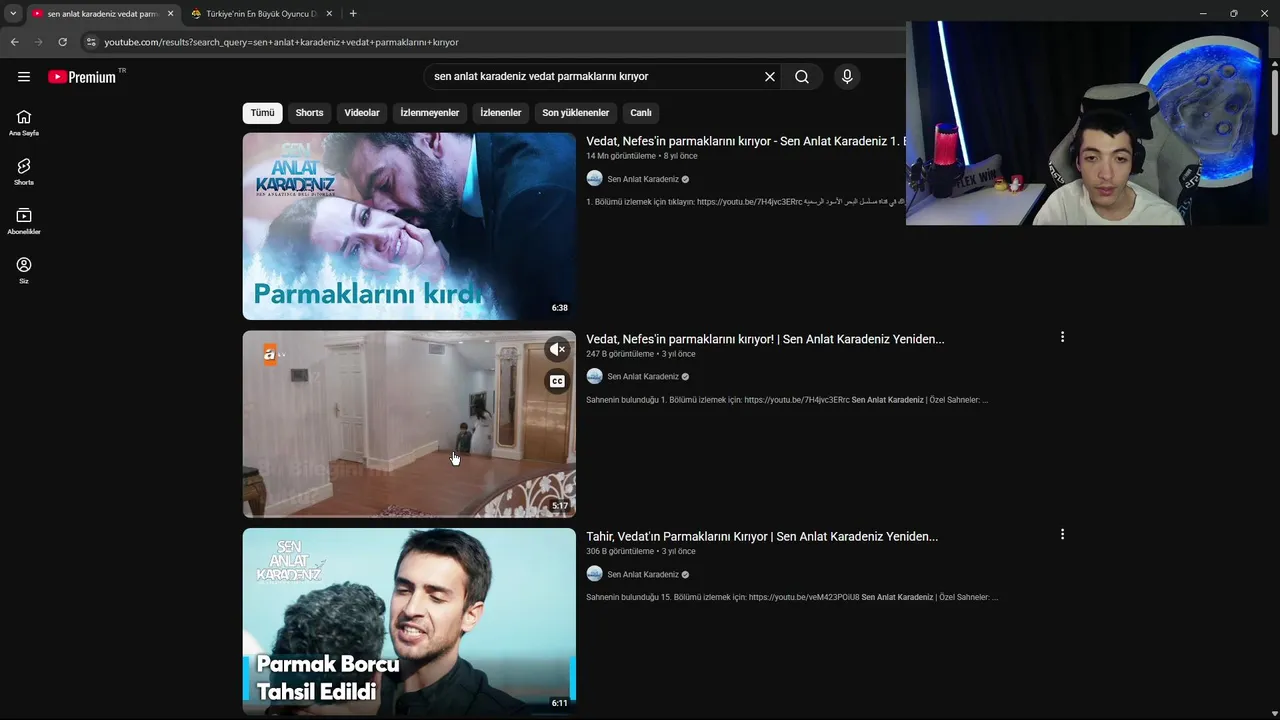Image resolution: width=1280 pixels, height=720 pixels.
Task: Open the playing preview thumbnail 5:17
Action: click(x=409, y=424)
